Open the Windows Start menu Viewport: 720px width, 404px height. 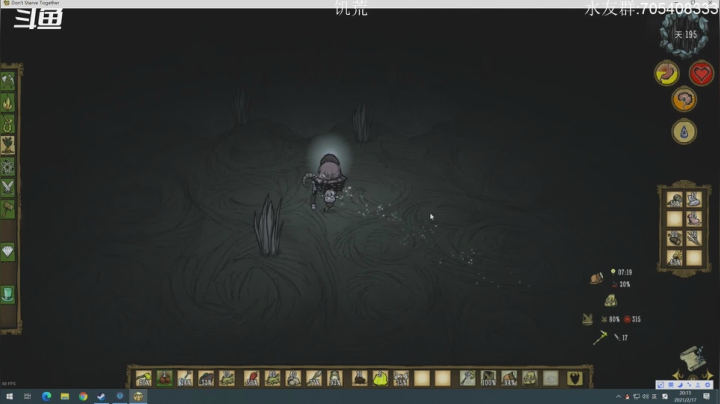[x=9, y=396]
